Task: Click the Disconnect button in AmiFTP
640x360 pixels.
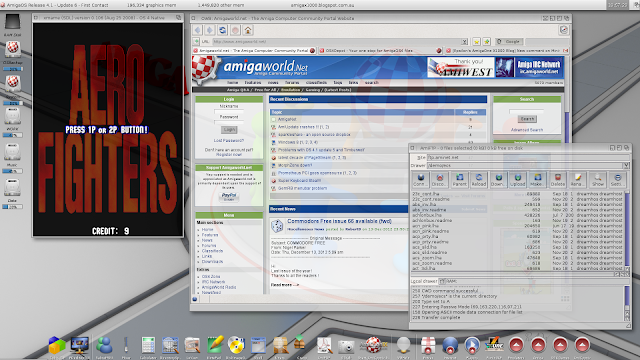Action: [440, 180]
